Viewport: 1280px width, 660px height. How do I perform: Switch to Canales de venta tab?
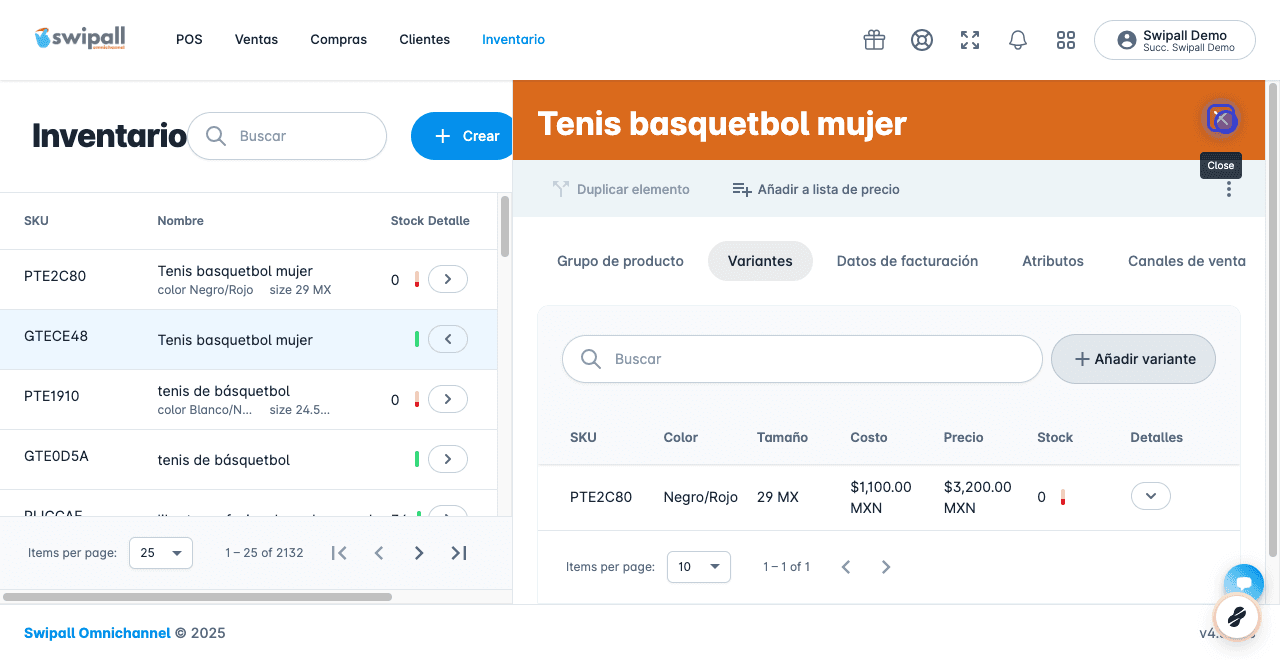tap(1187, 261)
